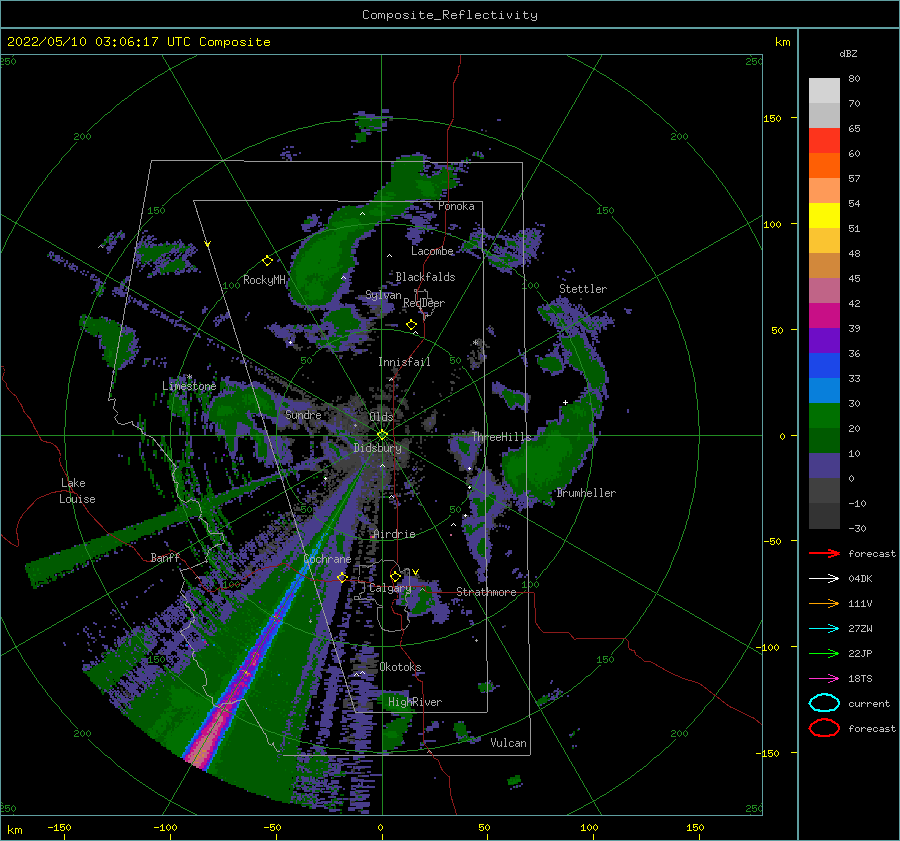Click the cyan current ellipse in the legend
This screenshot has width=900, height=841.
tap(824, 703)
